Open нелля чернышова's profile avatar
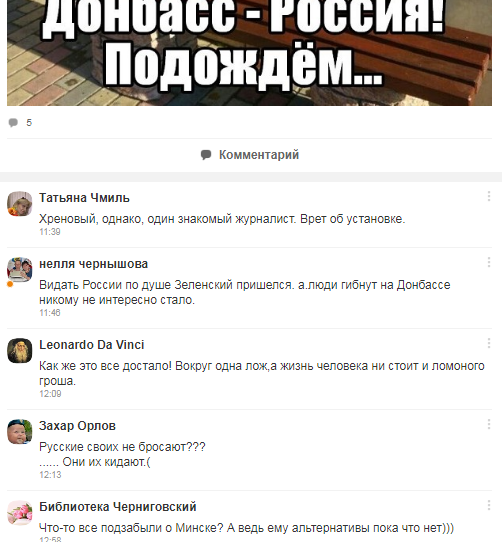 20,270
